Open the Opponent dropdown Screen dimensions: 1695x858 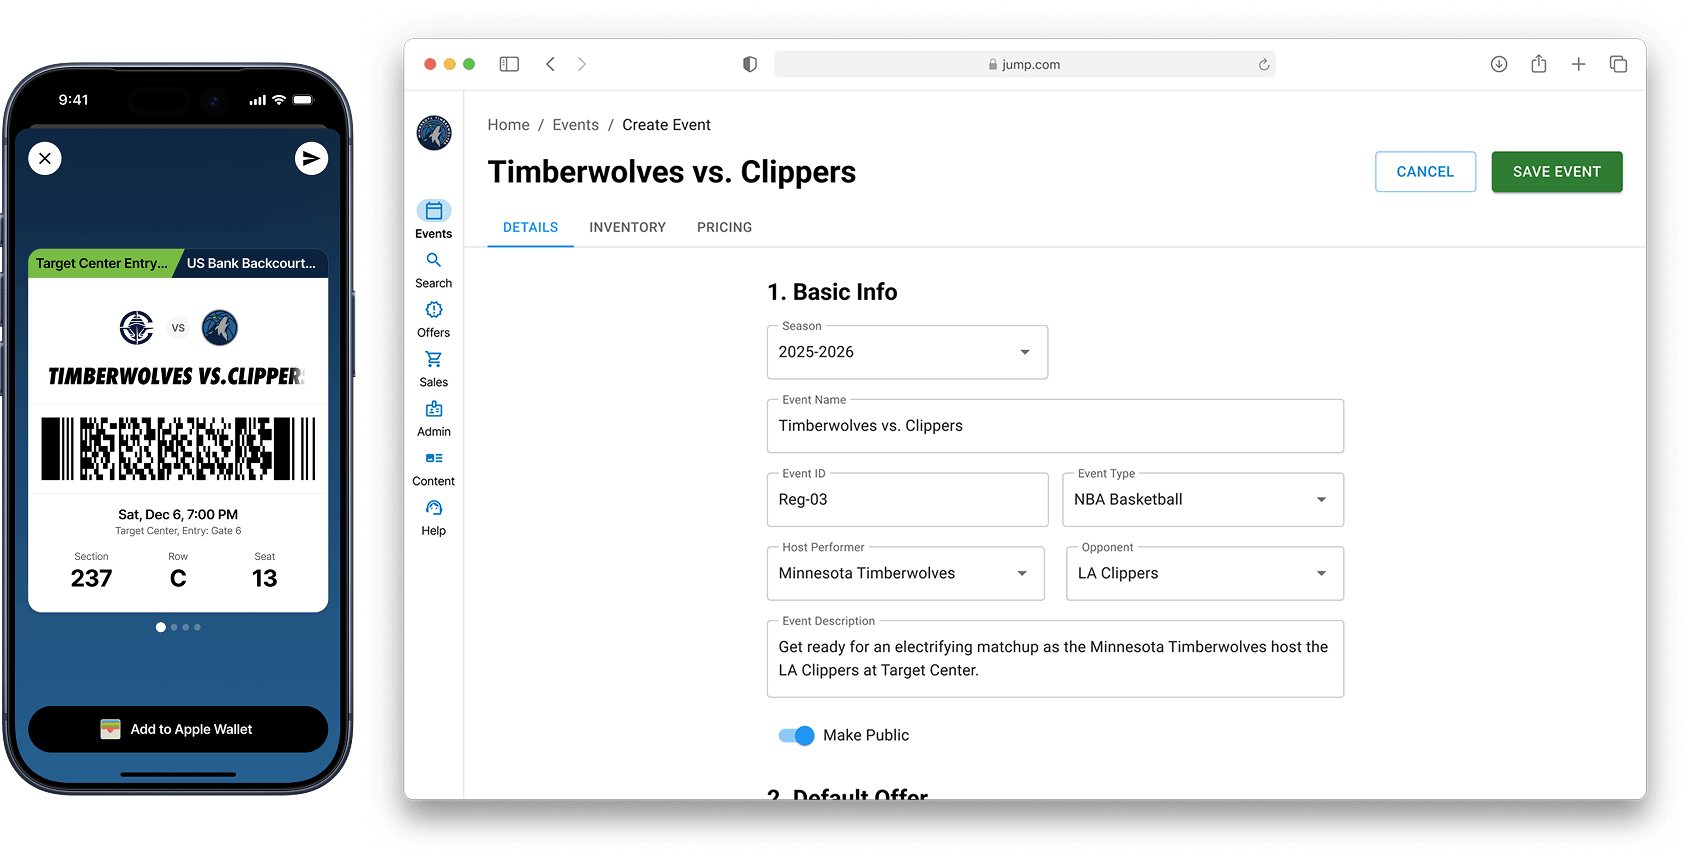(x=1205, y=574)
